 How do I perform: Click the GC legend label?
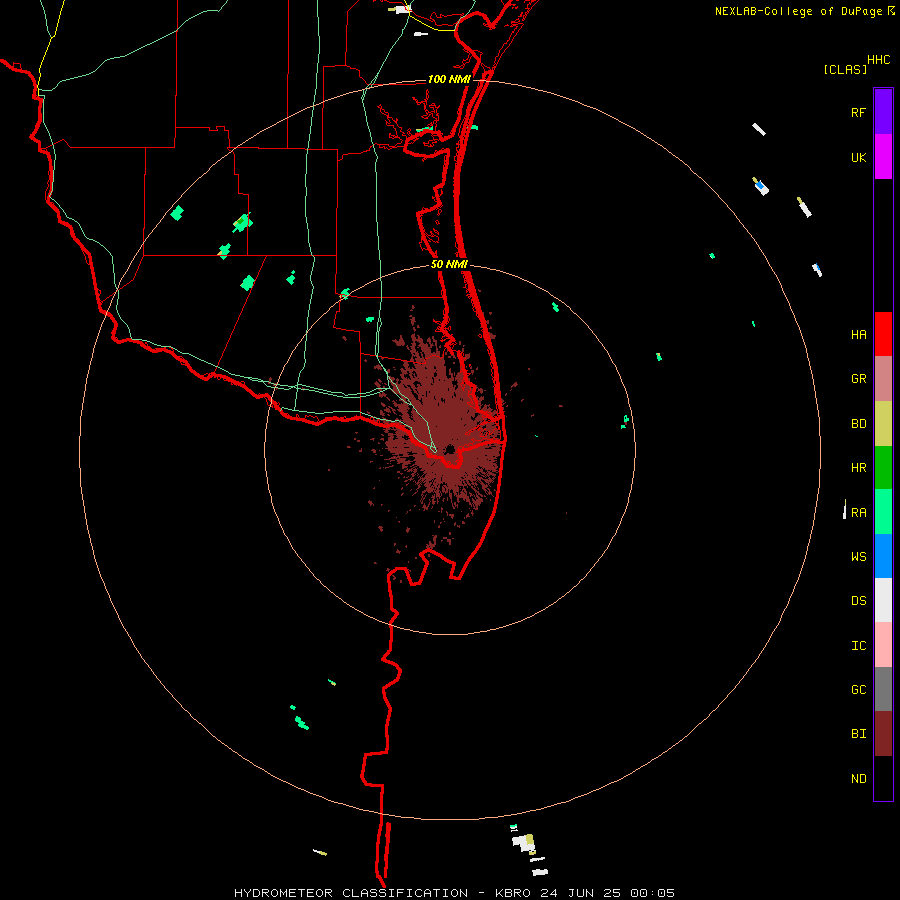pyautogui.click(x=858, y=690)
